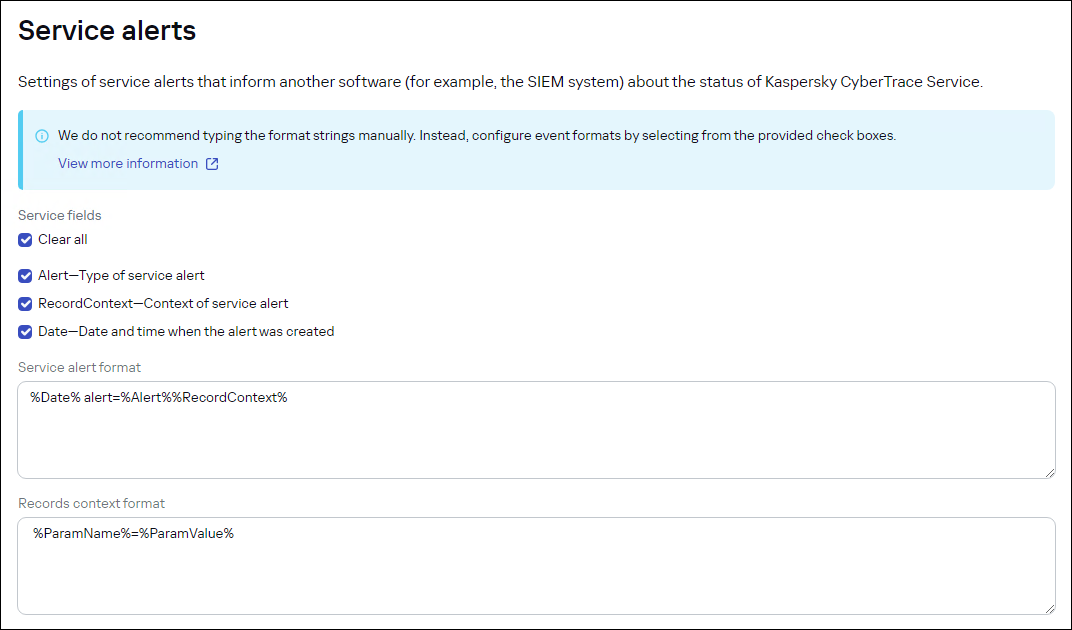Viewport: 1072px width, 630px height.
Task: Click the info icon in the blue banner
Action: click(x=41, y=135)
